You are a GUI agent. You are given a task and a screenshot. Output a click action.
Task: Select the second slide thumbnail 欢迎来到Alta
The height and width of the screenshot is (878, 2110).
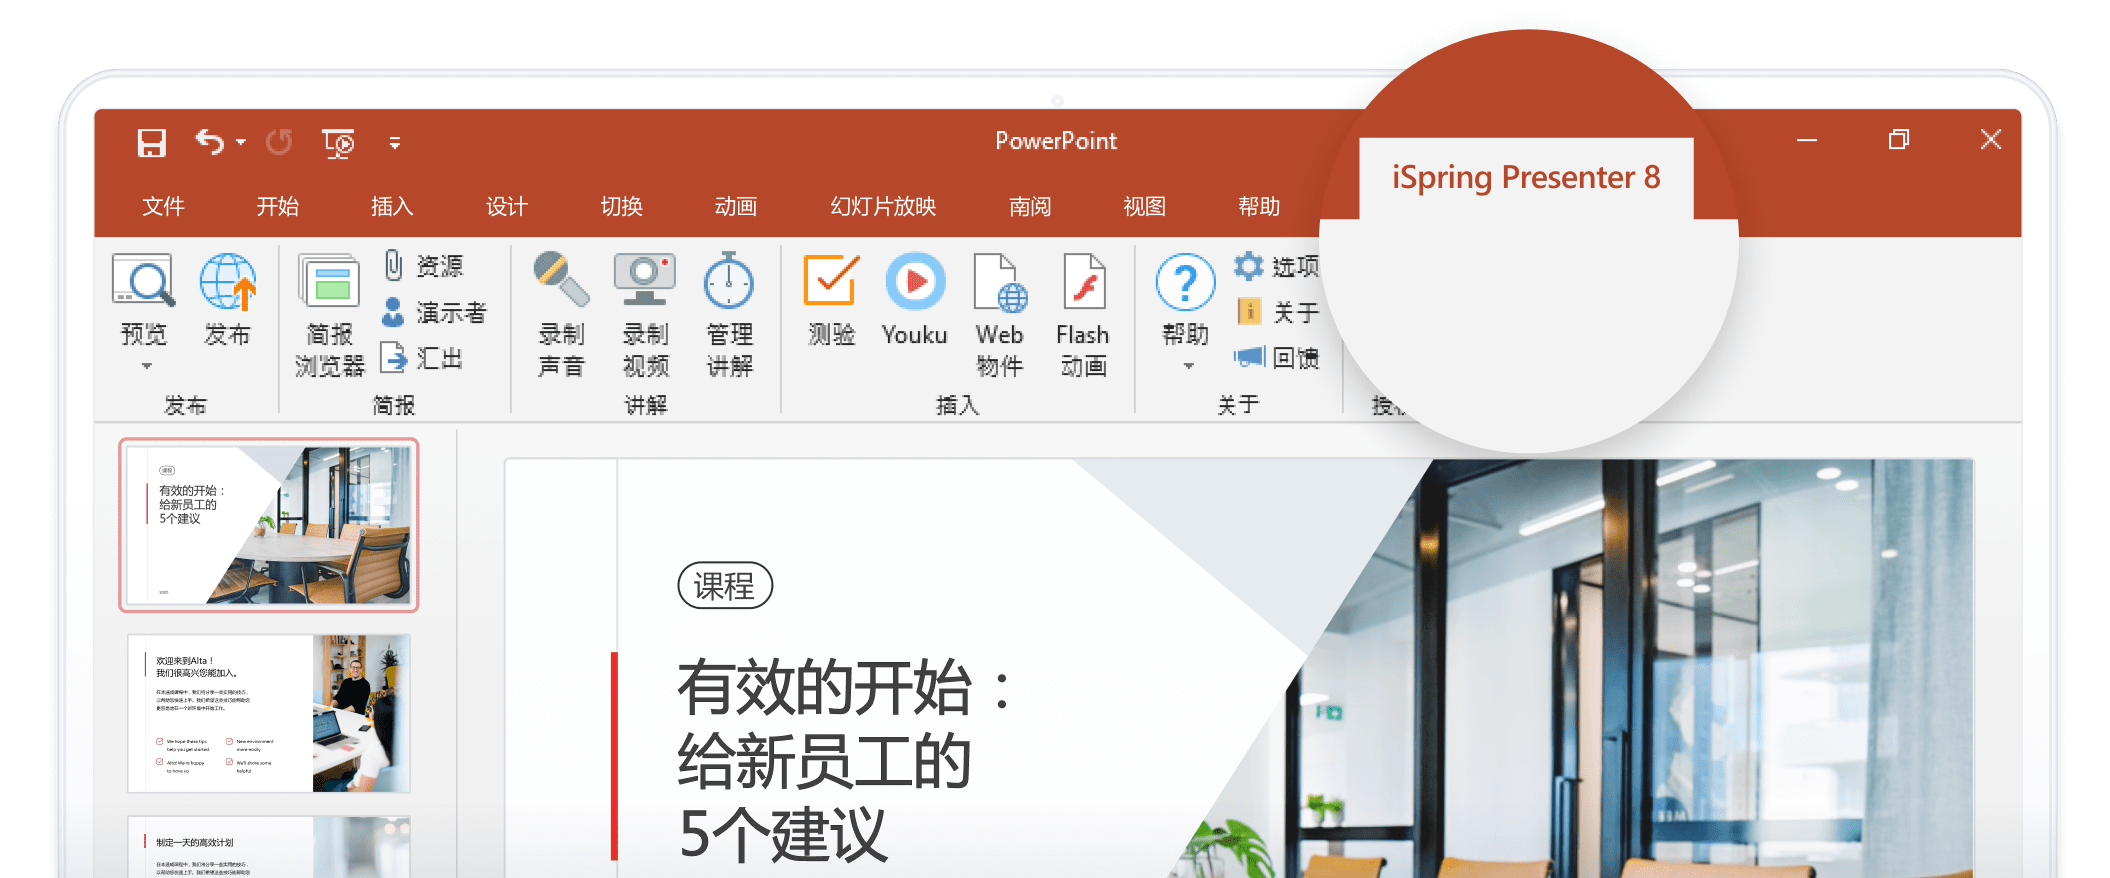(268, 713)
